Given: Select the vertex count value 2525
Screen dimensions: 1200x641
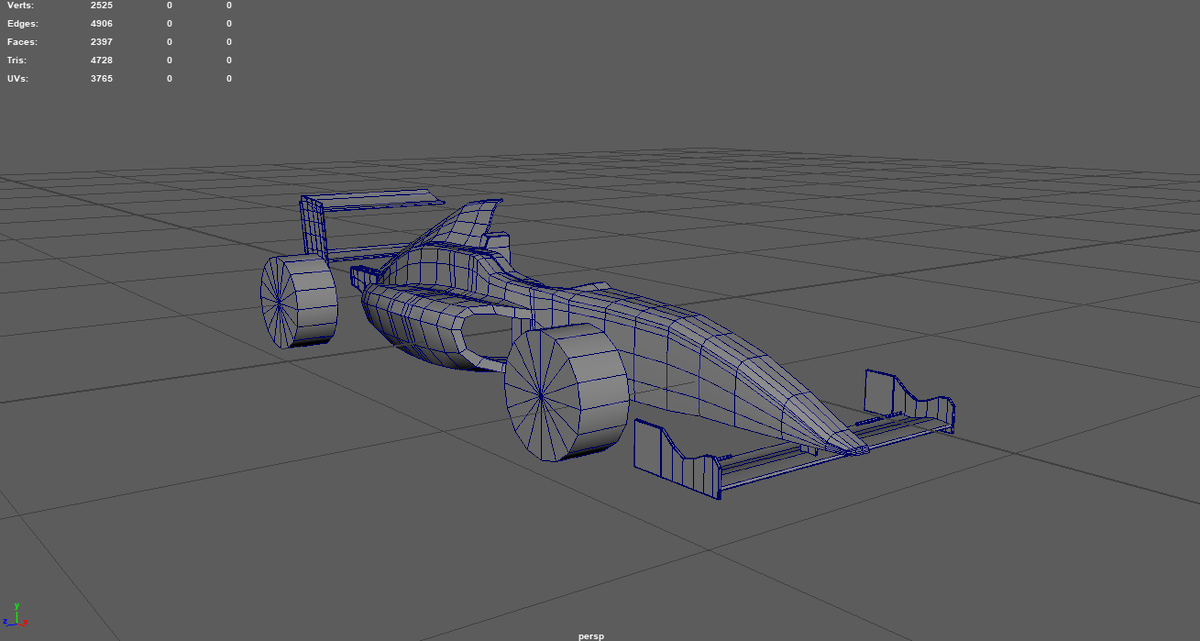Looking at the screenshot, I should (101, 5).
